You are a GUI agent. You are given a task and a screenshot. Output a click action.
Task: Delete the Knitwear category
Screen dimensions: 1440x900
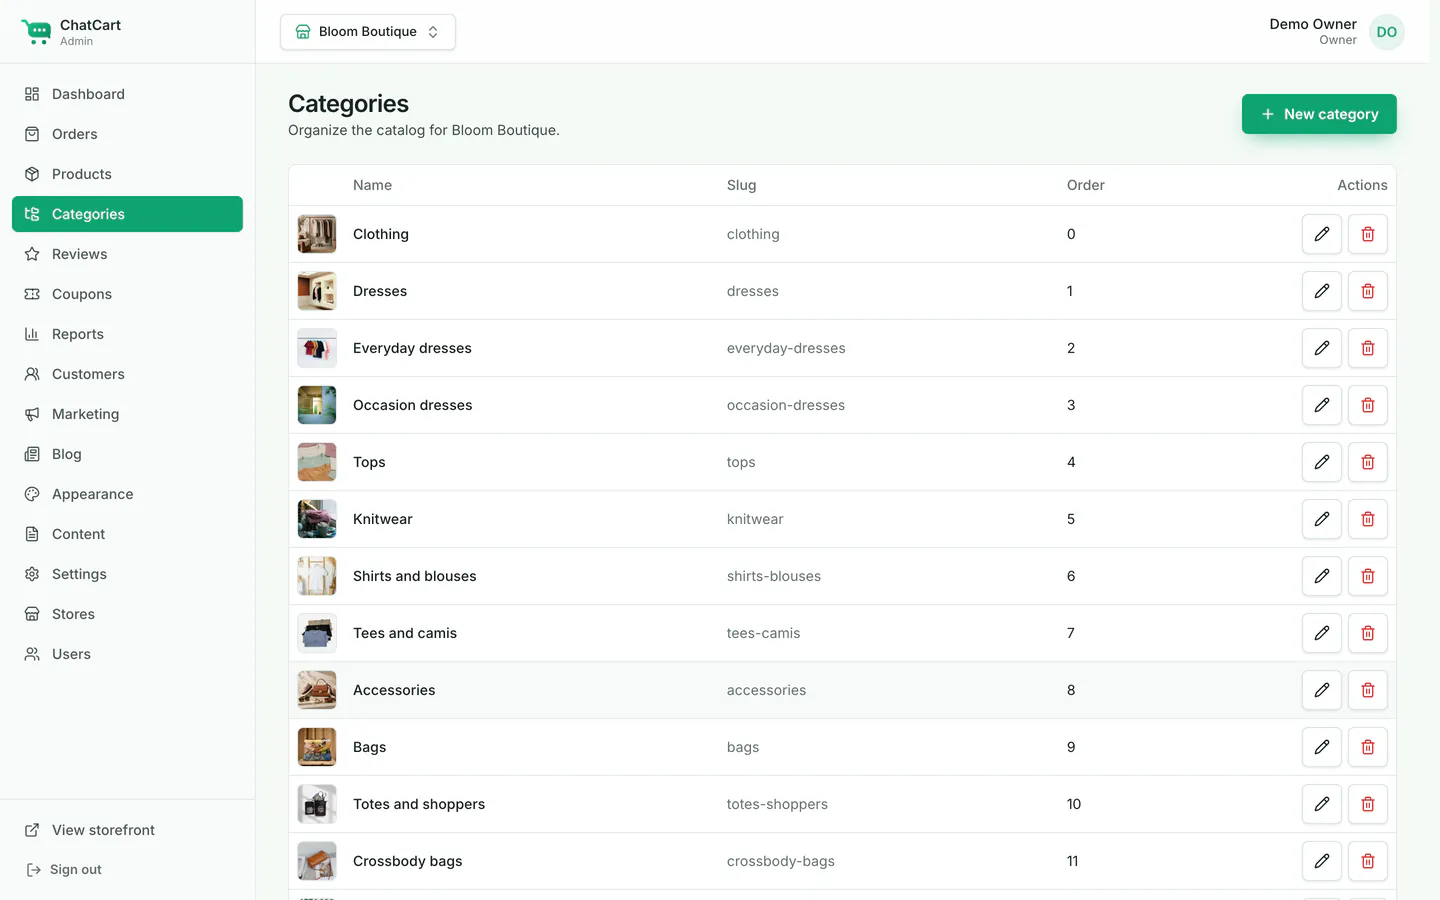coord(1367,519)
